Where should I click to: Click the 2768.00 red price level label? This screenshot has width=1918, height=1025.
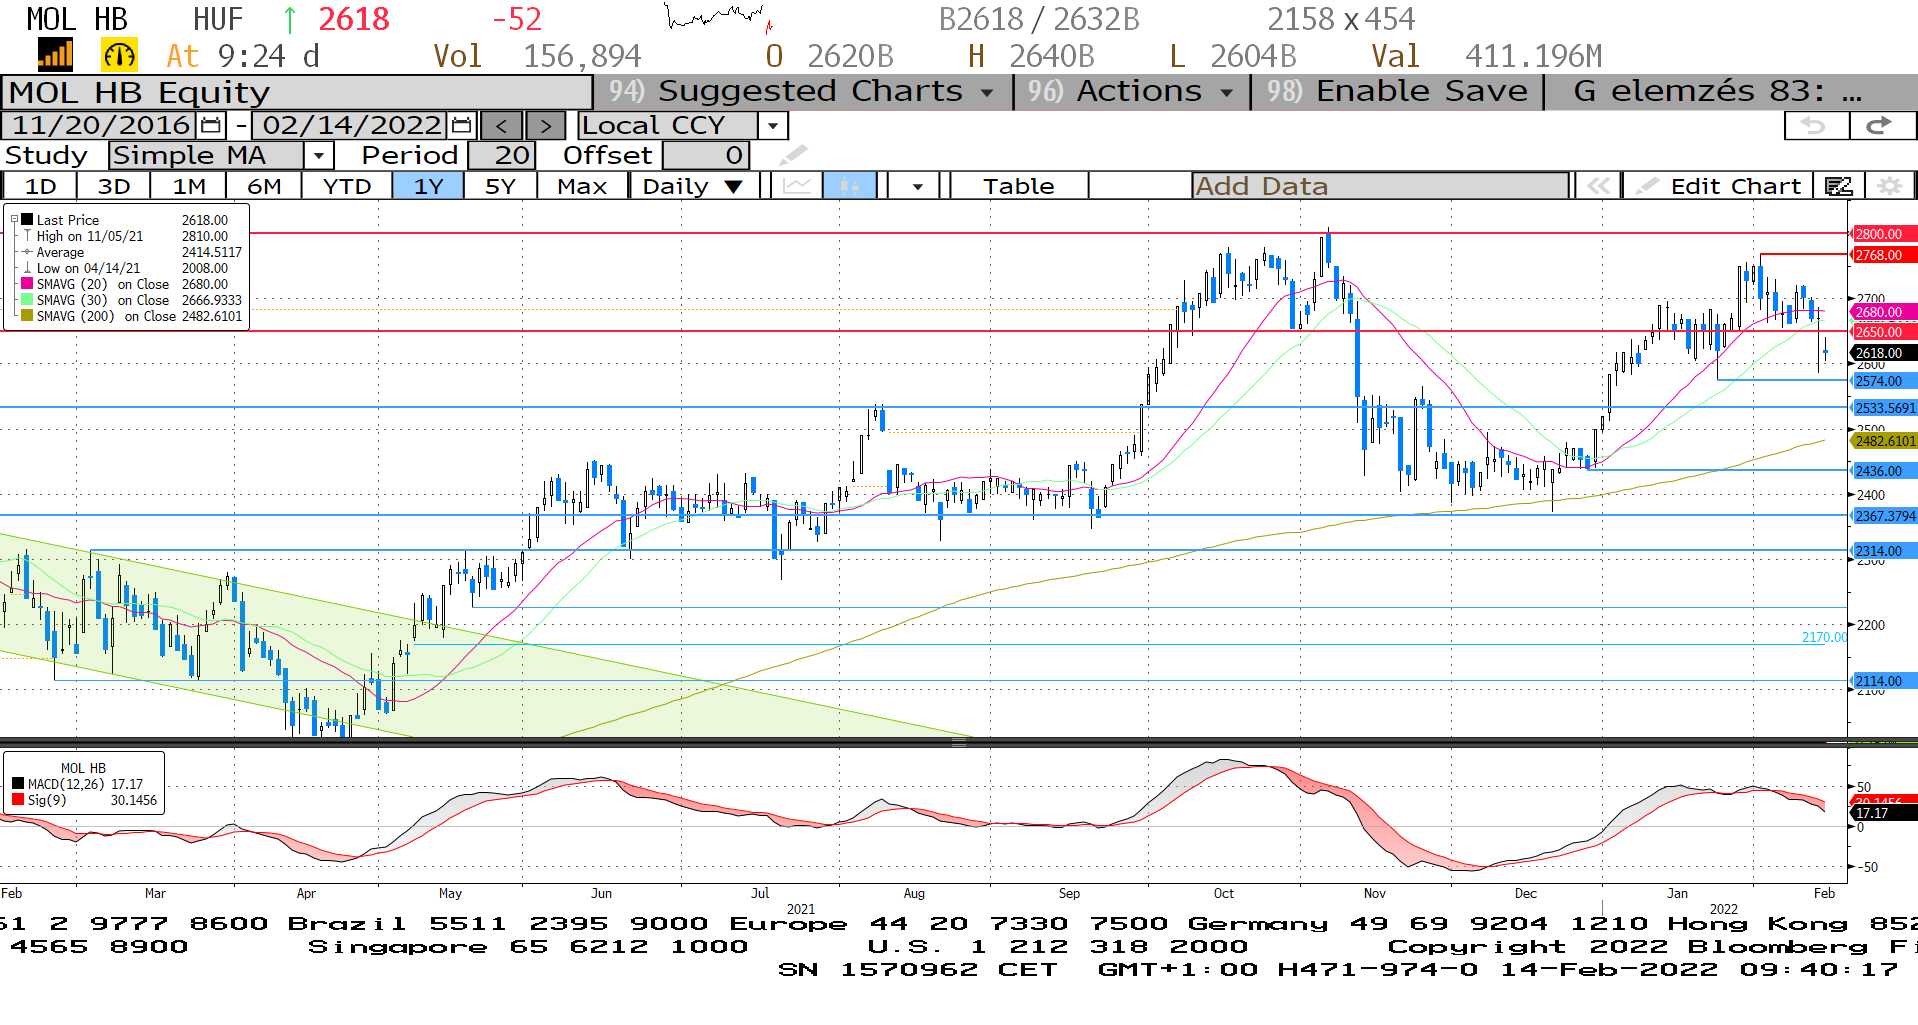pos(1884,255)
